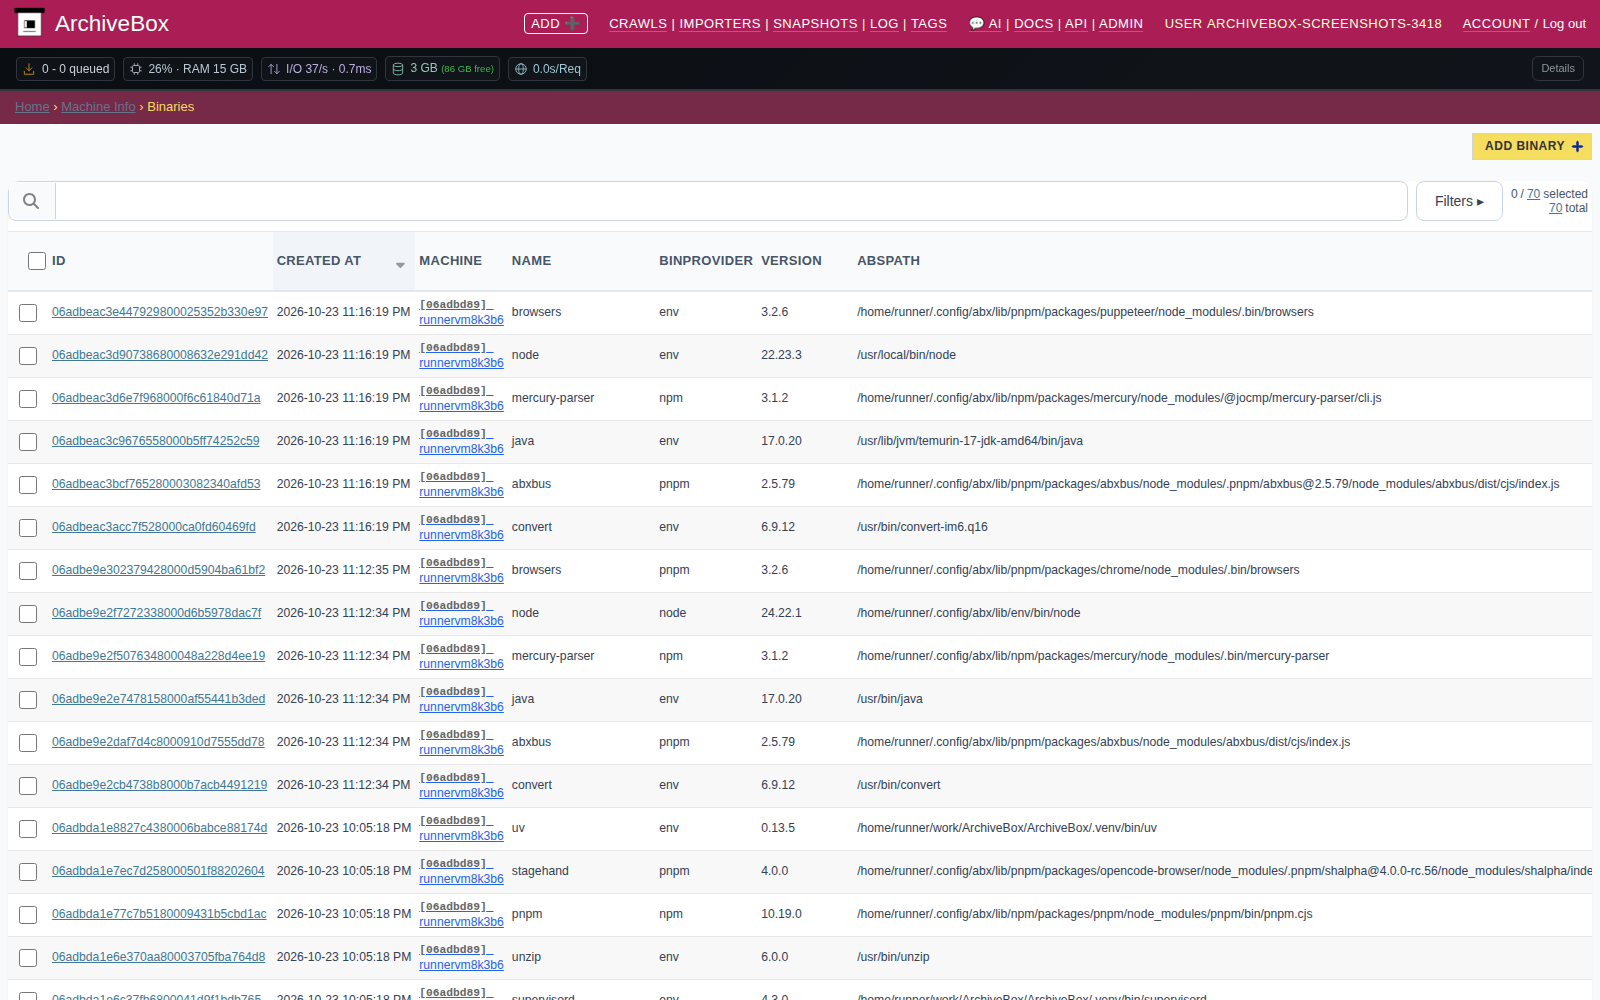Tick the checkbox for unzip 6.0.0 row

[x=28, y=958]
